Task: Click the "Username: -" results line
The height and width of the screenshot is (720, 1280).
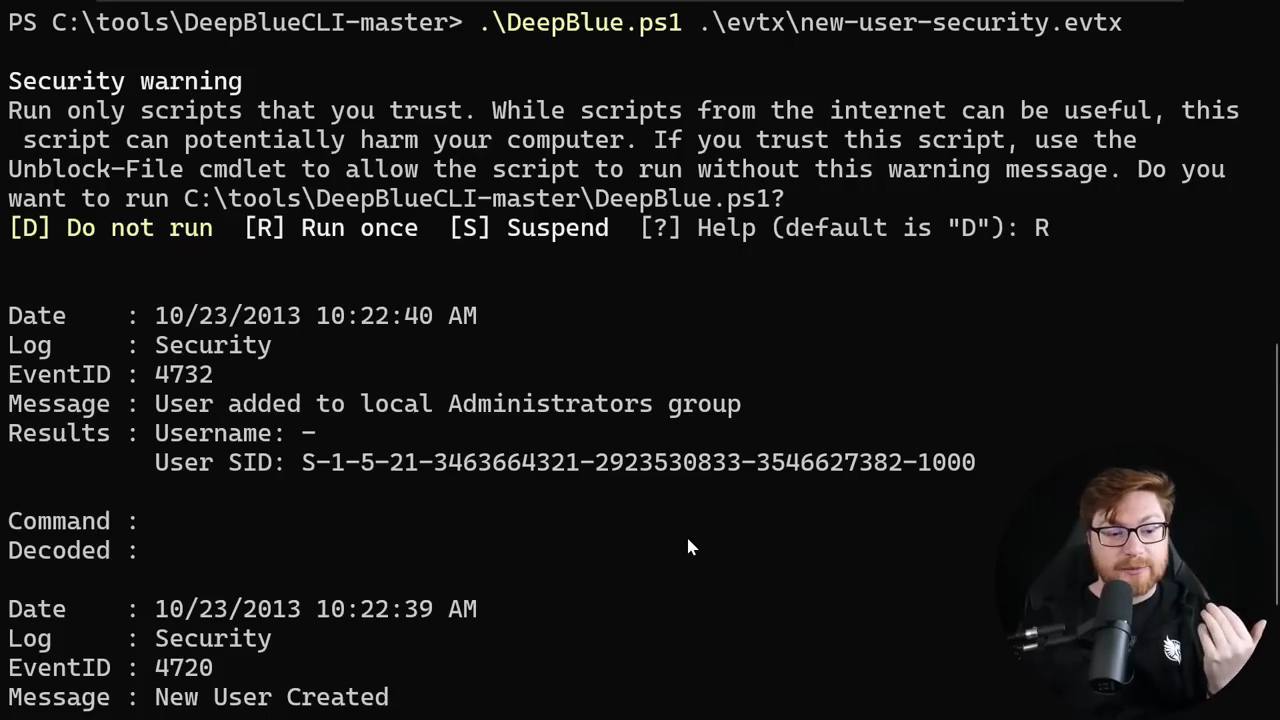Action: pos(235,433)
